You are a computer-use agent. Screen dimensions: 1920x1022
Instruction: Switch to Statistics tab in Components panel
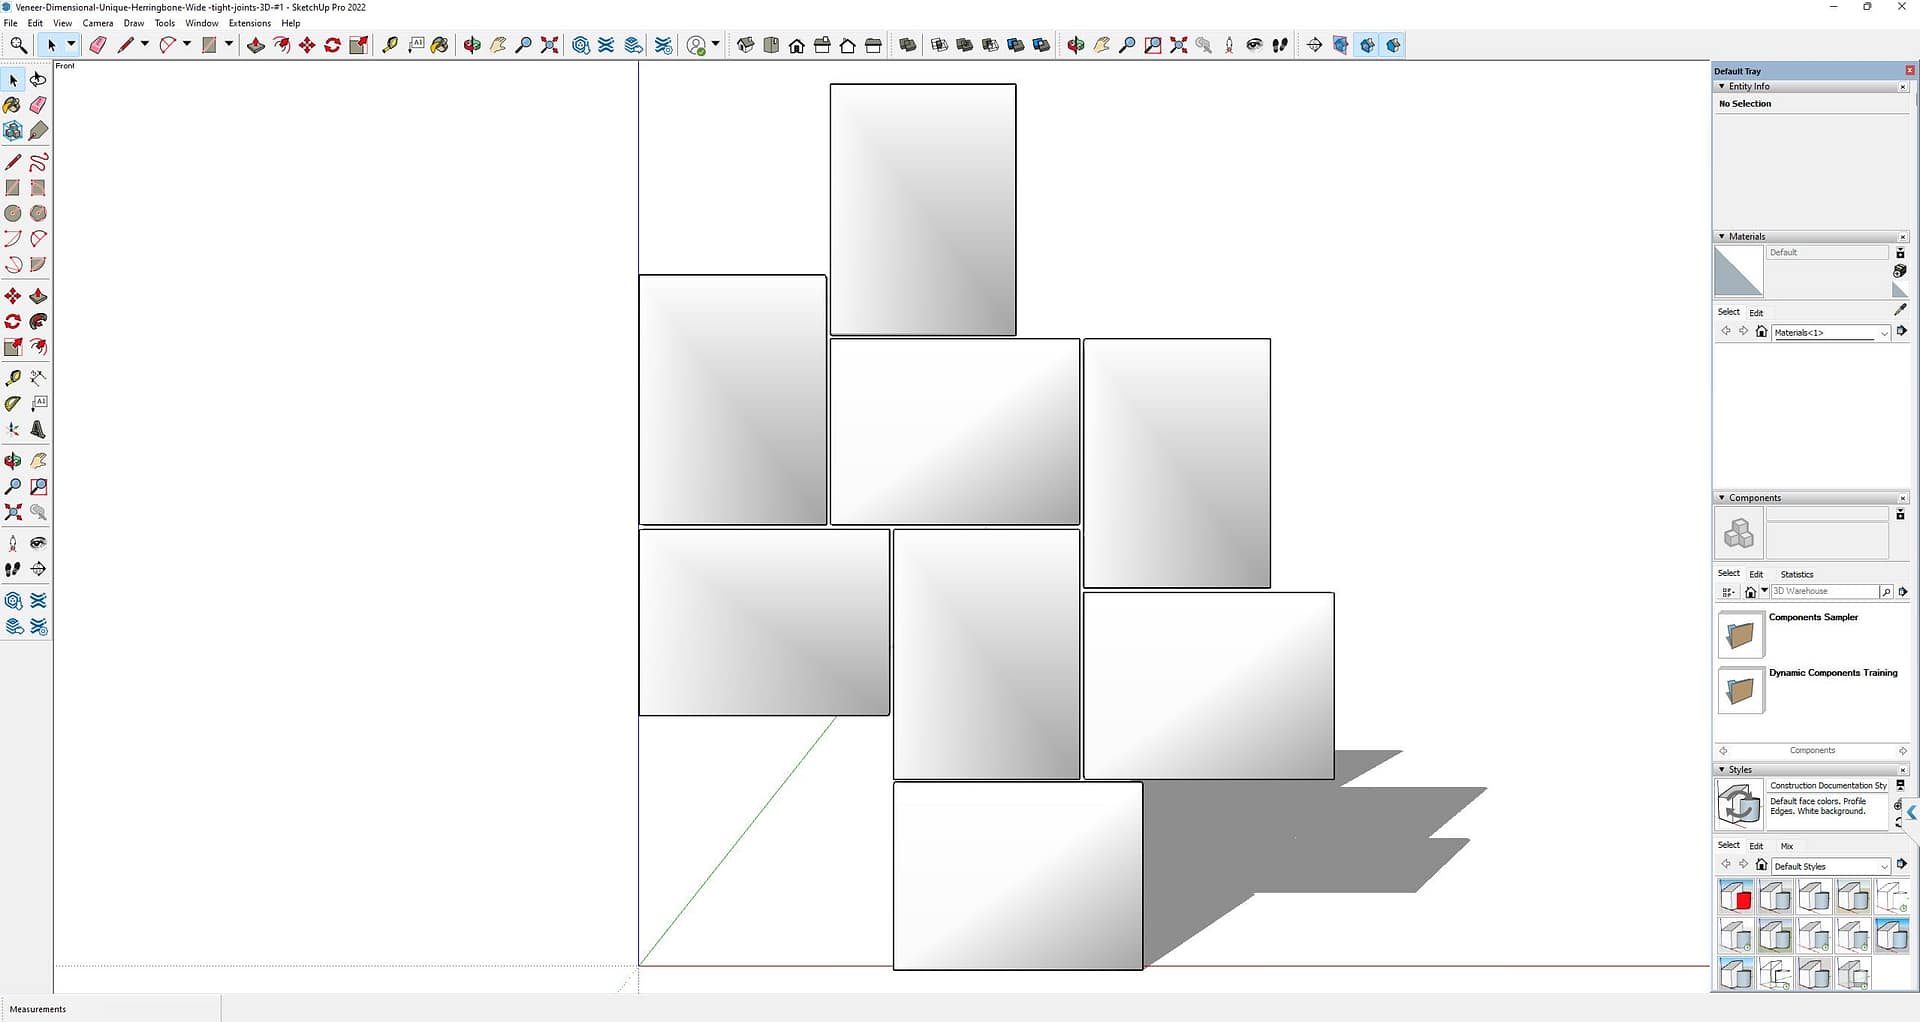coord(1796,574)
